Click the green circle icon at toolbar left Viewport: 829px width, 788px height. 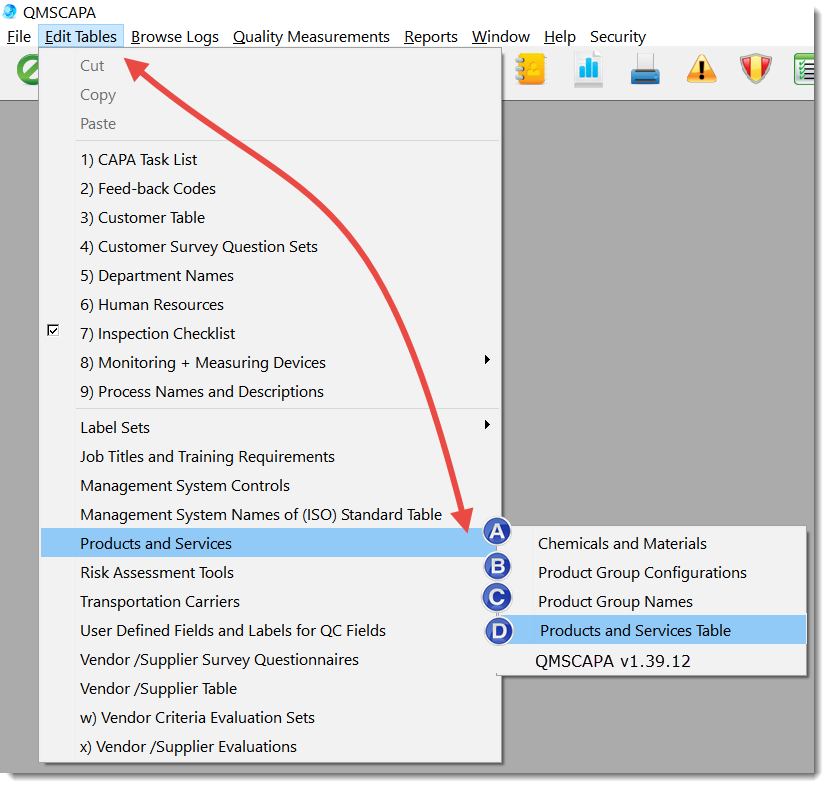pyautogui.click(x=27, y=69)
